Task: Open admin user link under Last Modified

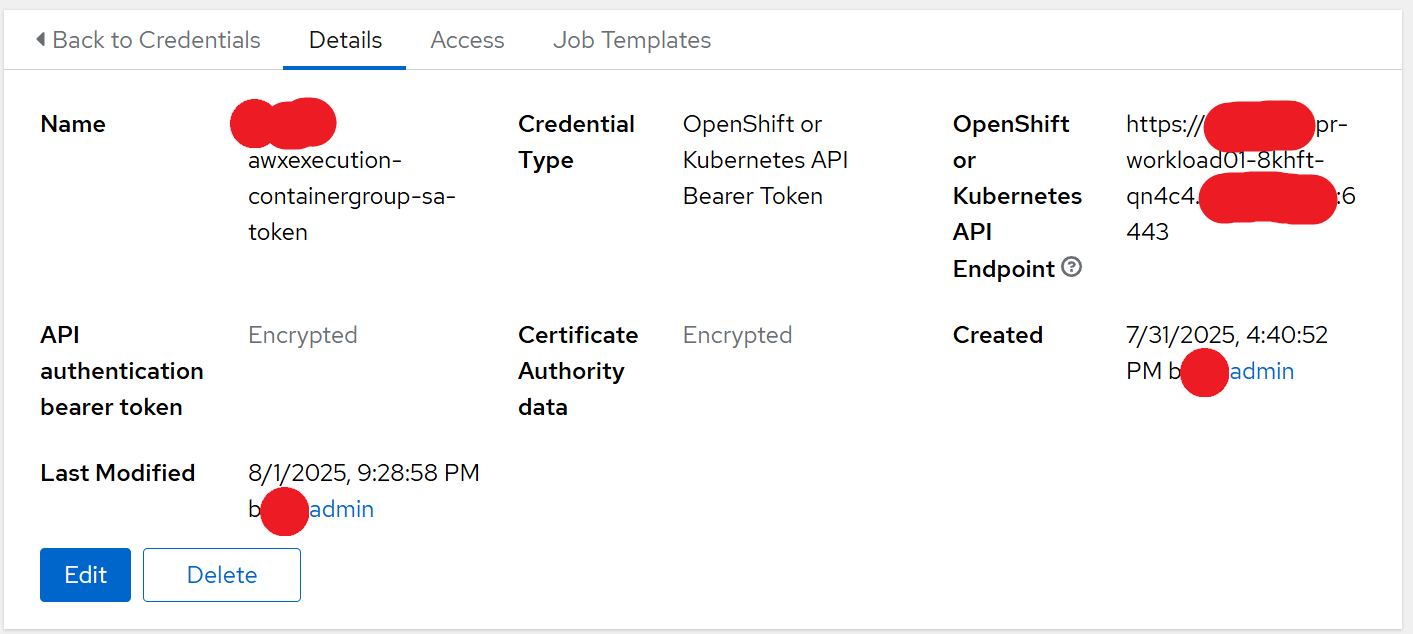Action: click(342, 510)
